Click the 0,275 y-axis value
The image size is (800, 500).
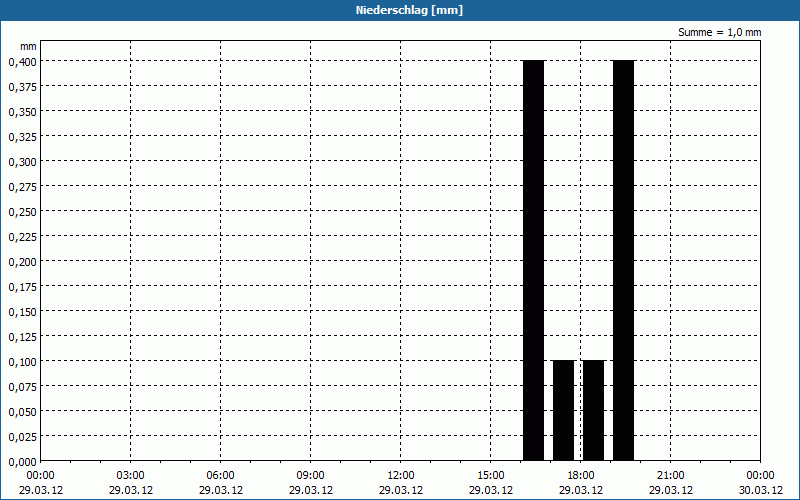pos(22,187)
